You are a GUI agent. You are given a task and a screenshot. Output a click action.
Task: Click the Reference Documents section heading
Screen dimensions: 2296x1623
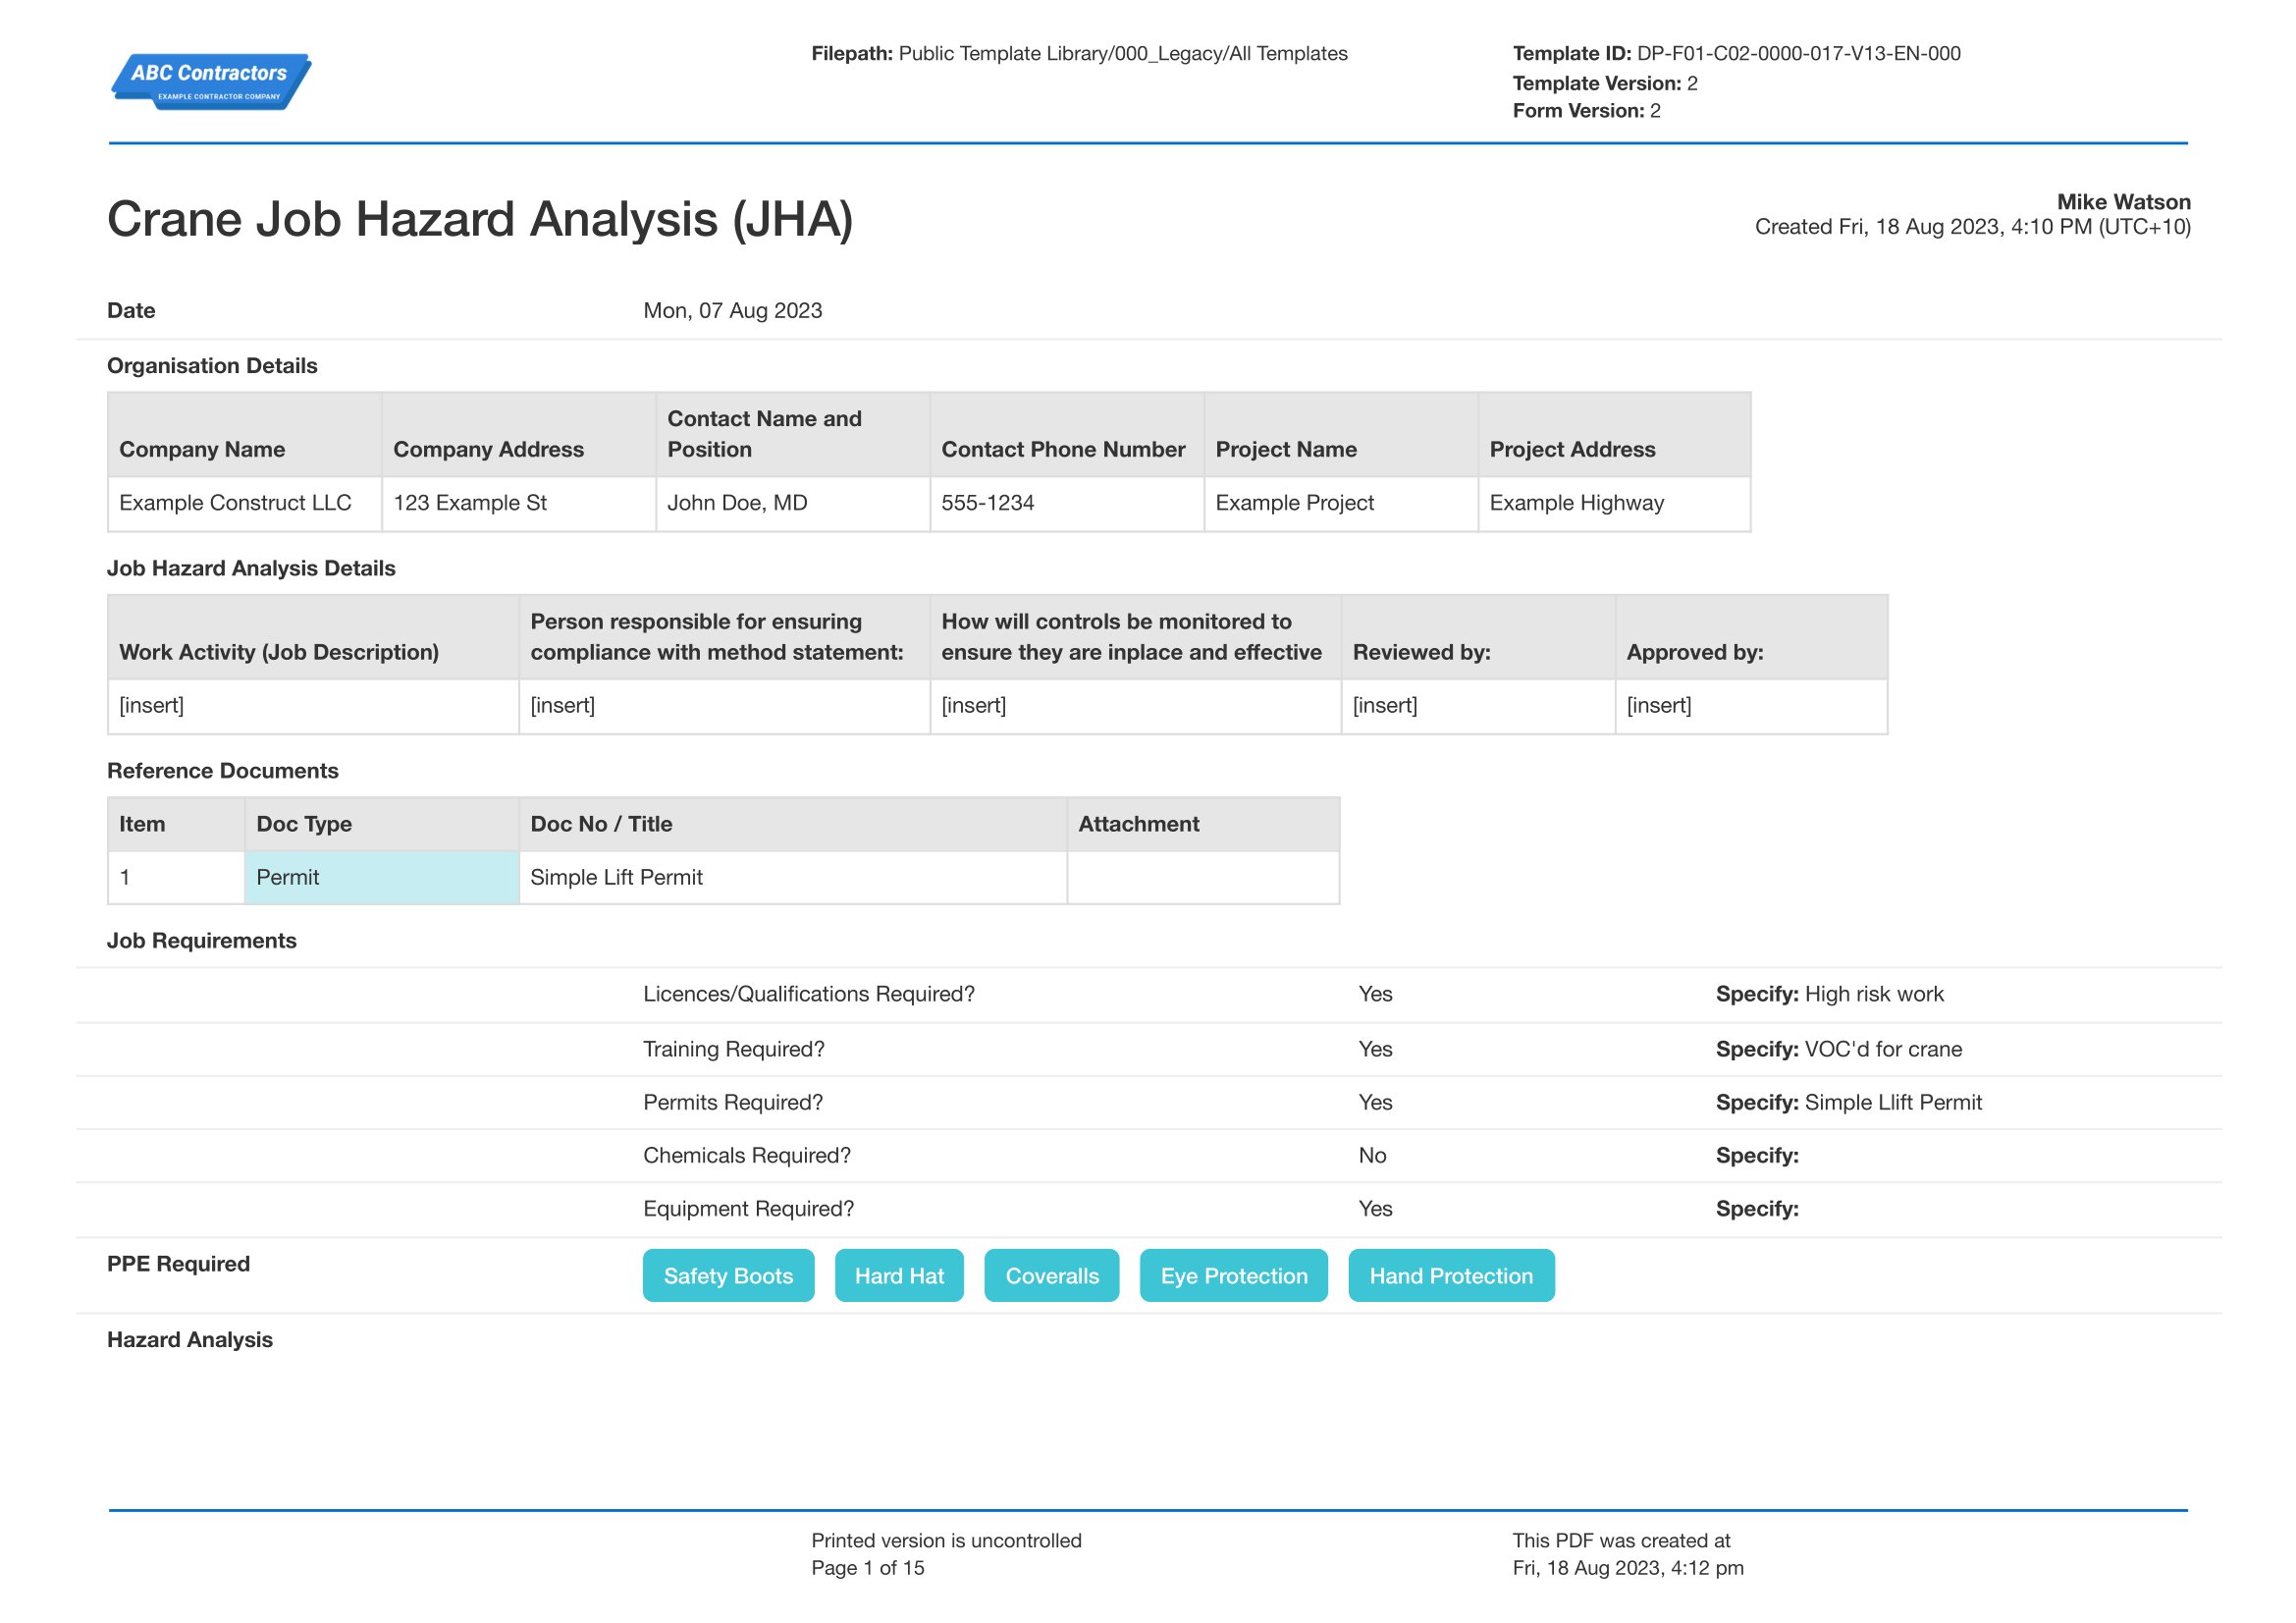(x=223, y=770)
